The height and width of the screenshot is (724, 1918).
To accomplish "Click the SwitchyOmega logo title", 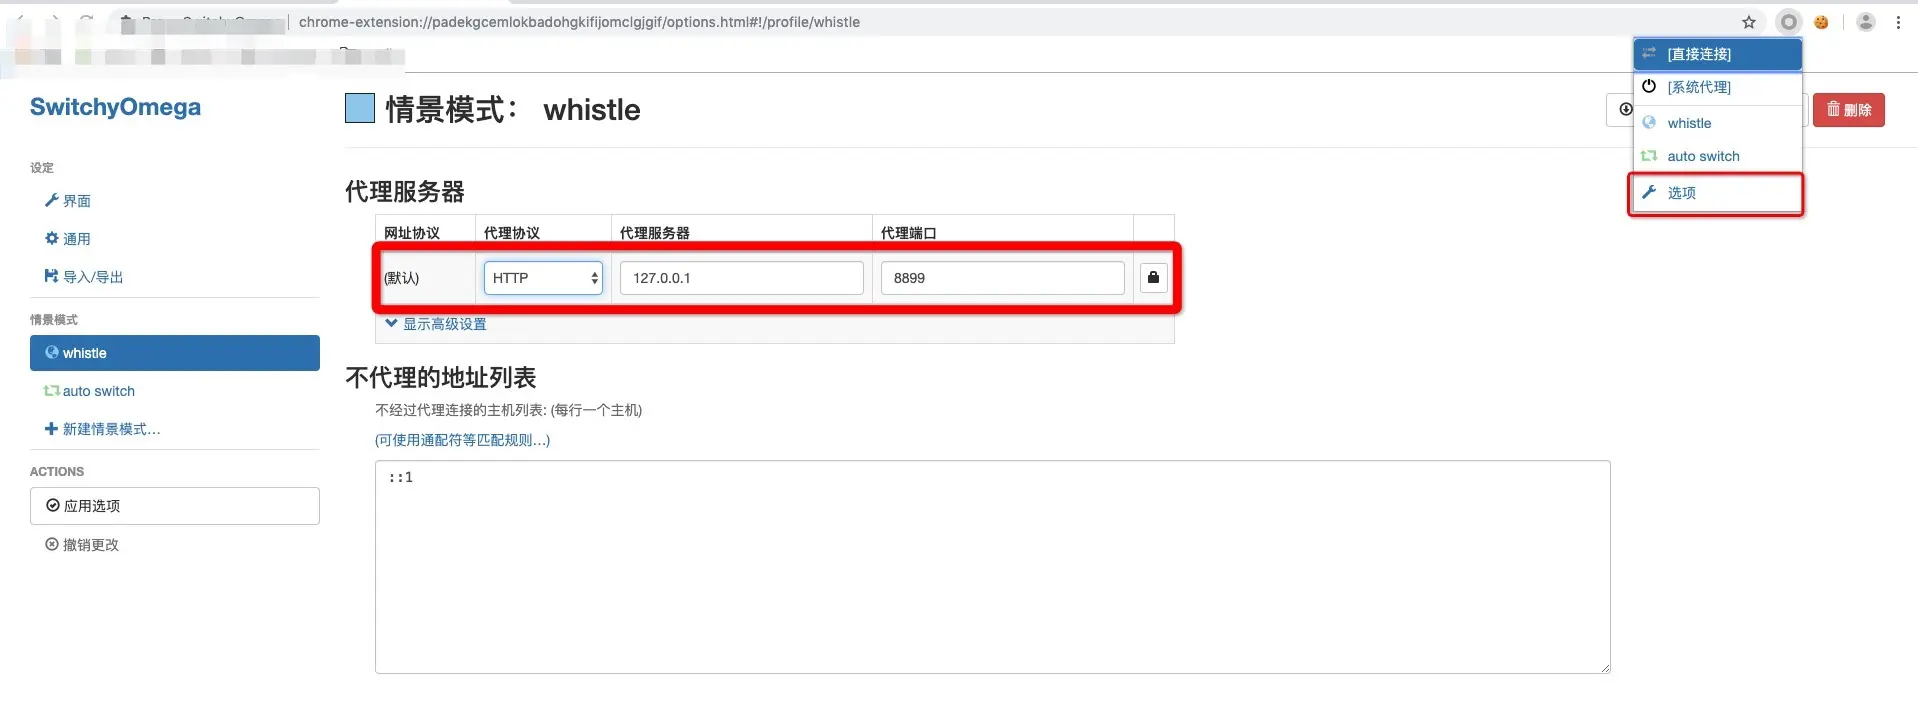I will click(115, 107).
